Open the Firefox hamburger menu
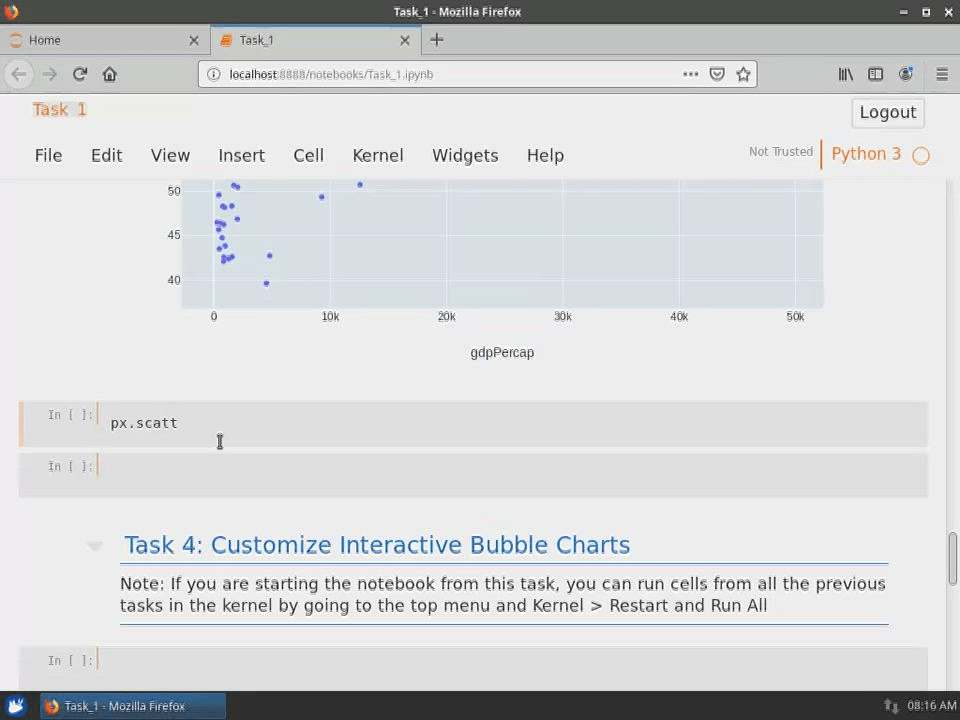The width and height of the screenshot is (960, 720). pos(941,74)
